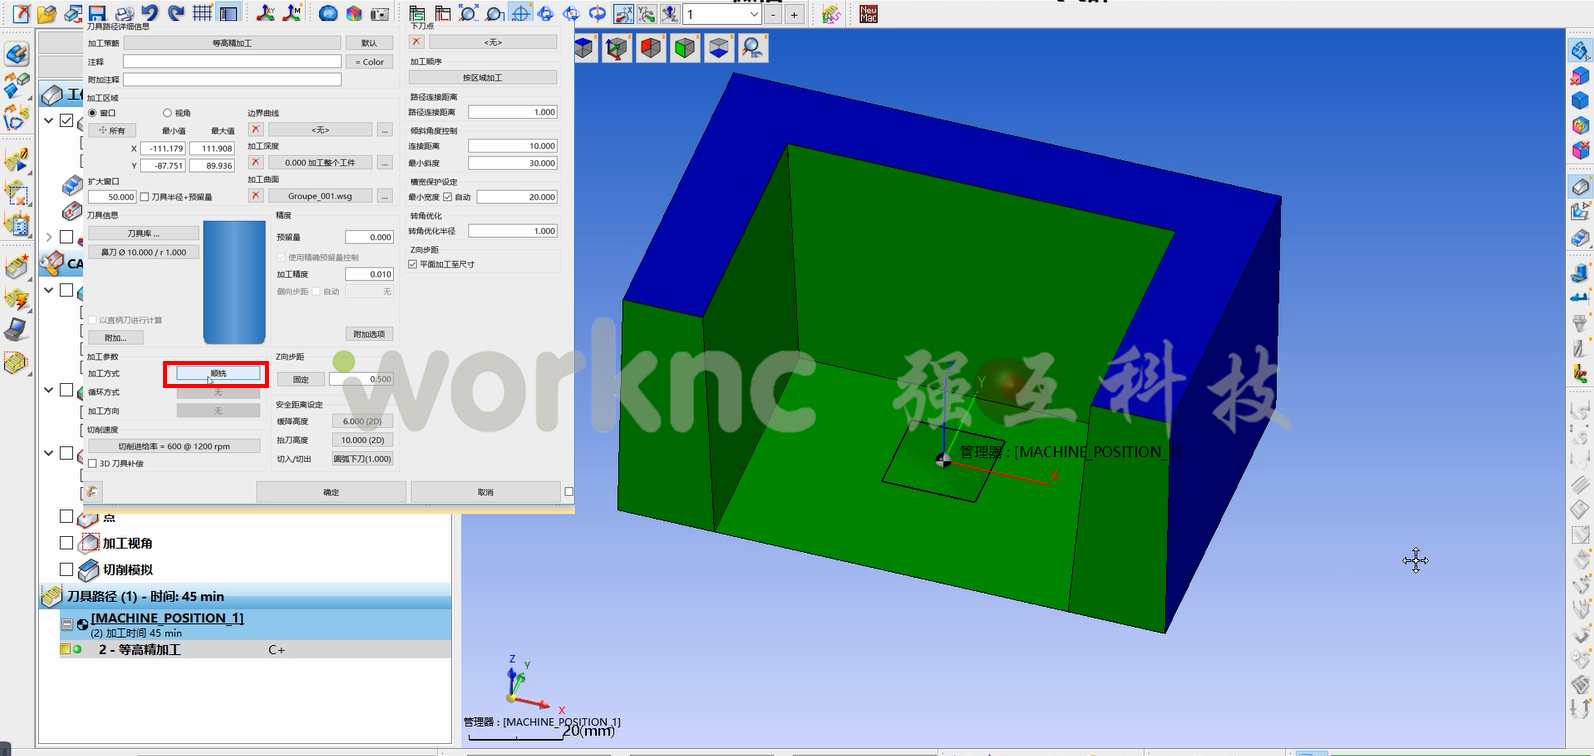Tick the checkbox beside 加工视角 in tree
The height and width of the screenshot is (756, 1594).
click(x=66, y=543)
